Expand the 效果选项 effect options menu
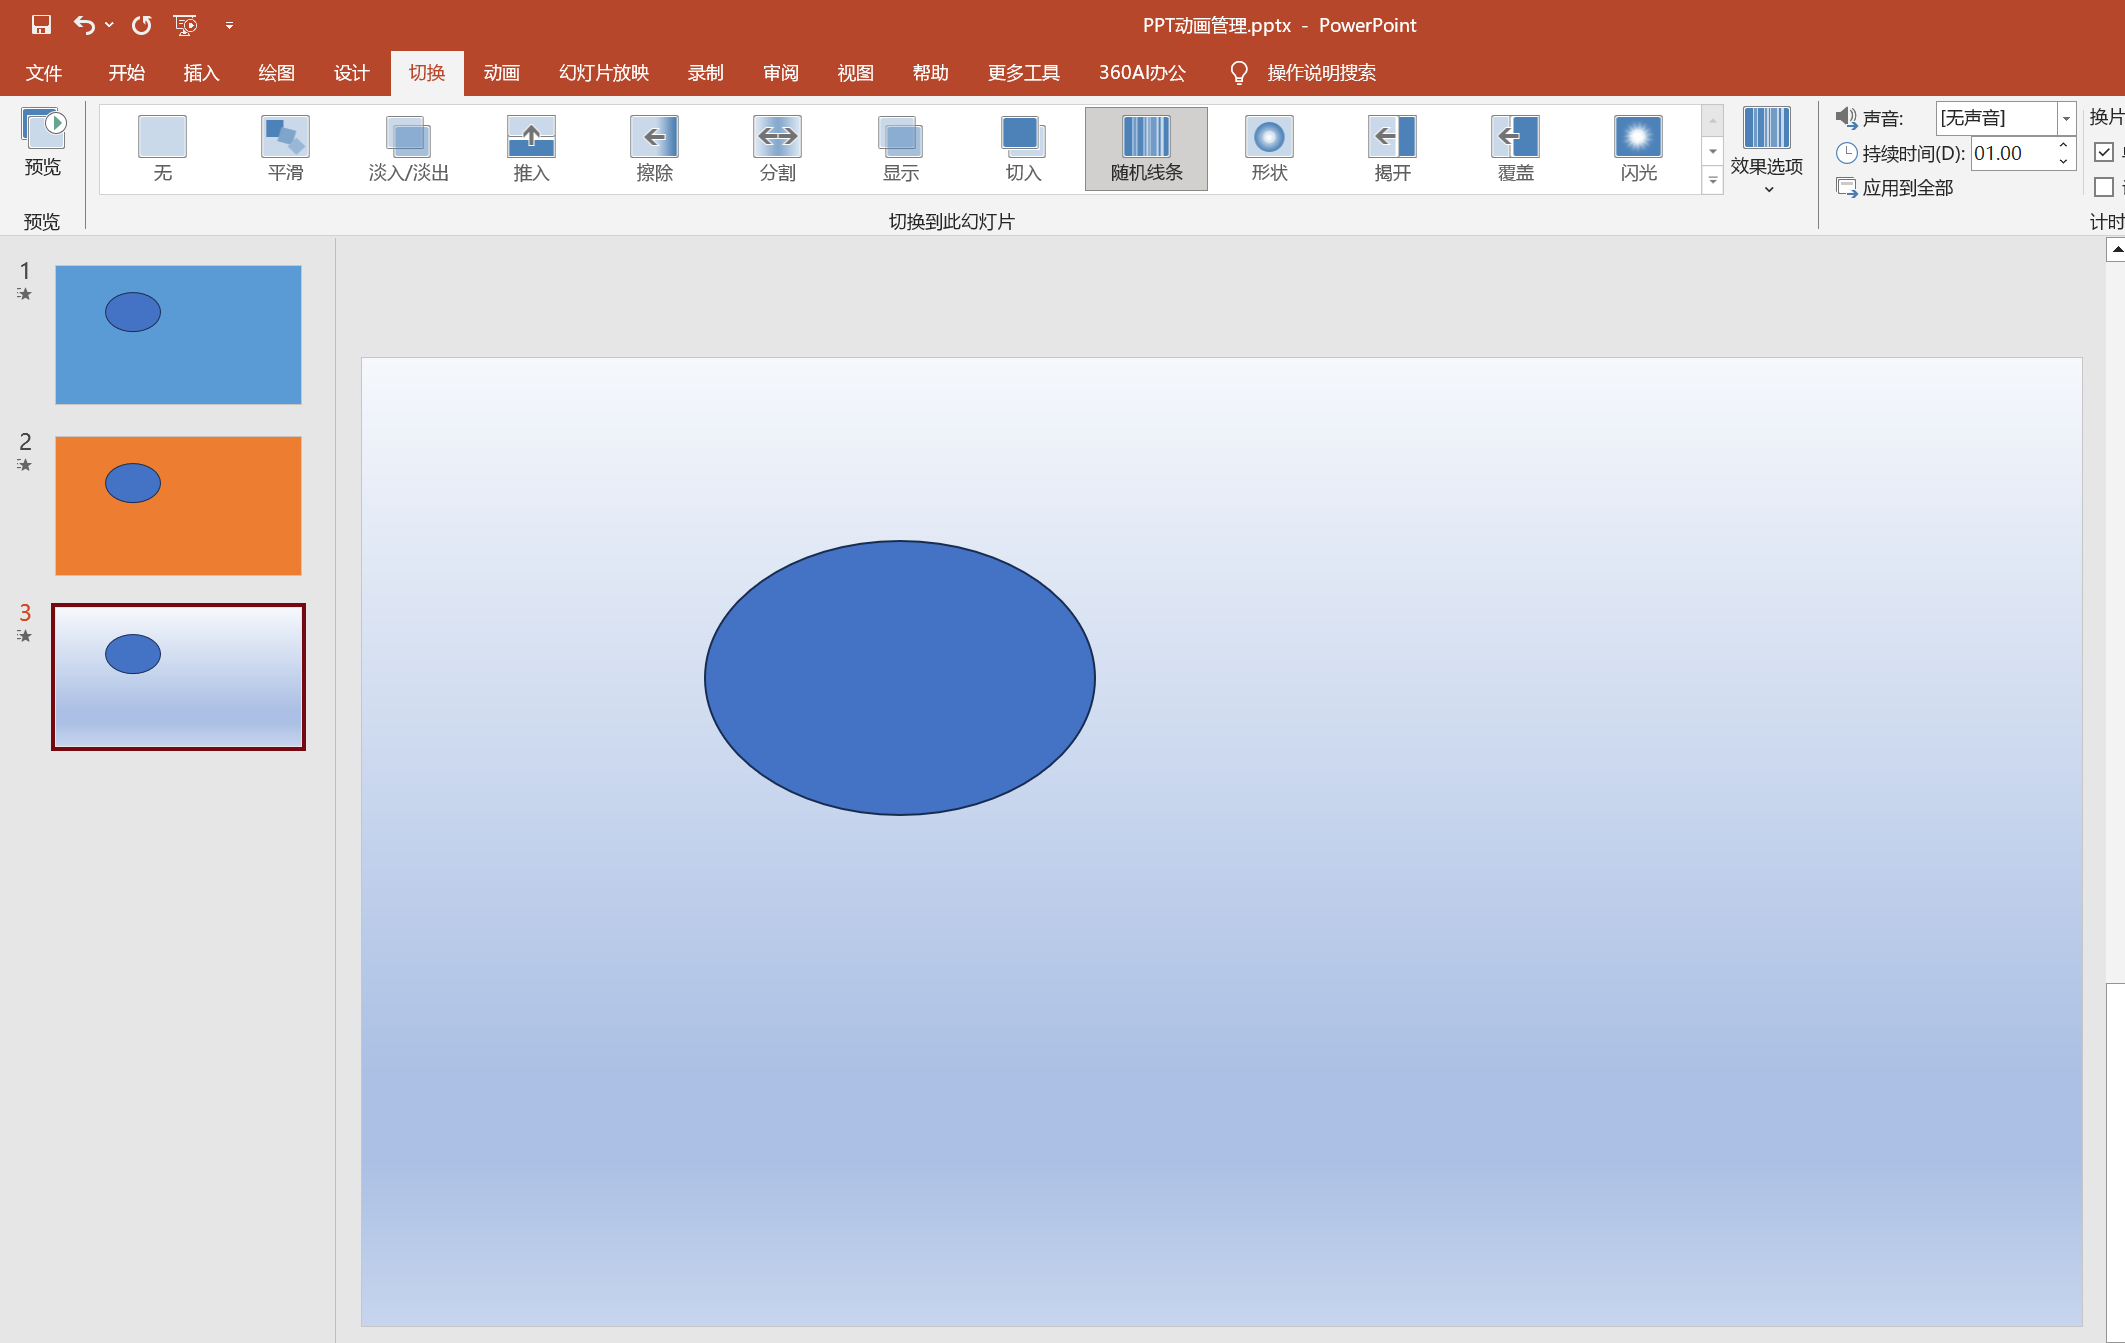 pos(1766,150)
